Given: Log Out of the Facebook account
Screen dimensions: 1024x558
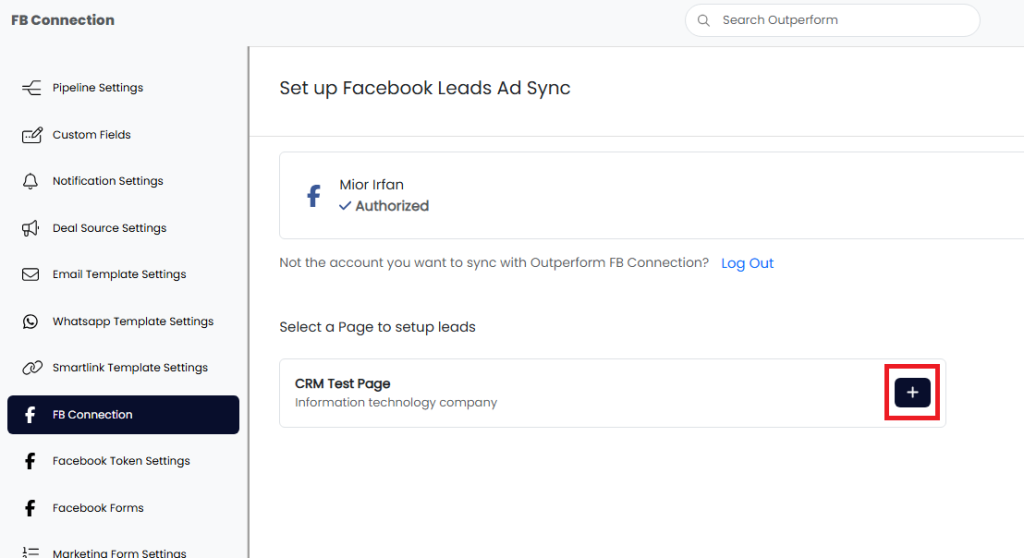Looking at the screenshot, I should [x=747, y=263].
